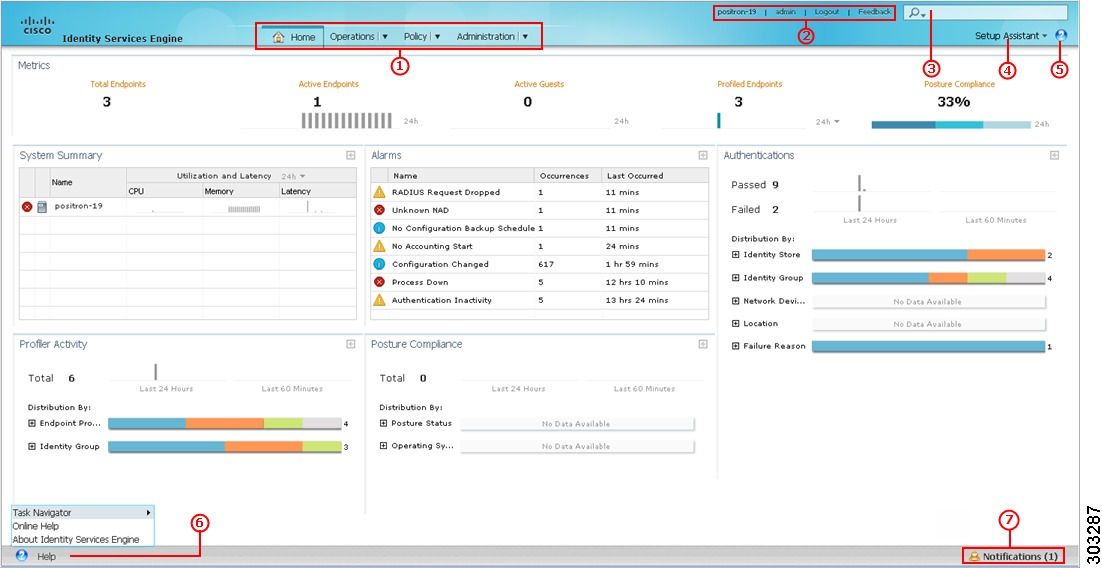The width and height of the screenshot is (1102, 568).
Task: Maximize the Profiler Activity panel
Action: [x=350, y=344]
